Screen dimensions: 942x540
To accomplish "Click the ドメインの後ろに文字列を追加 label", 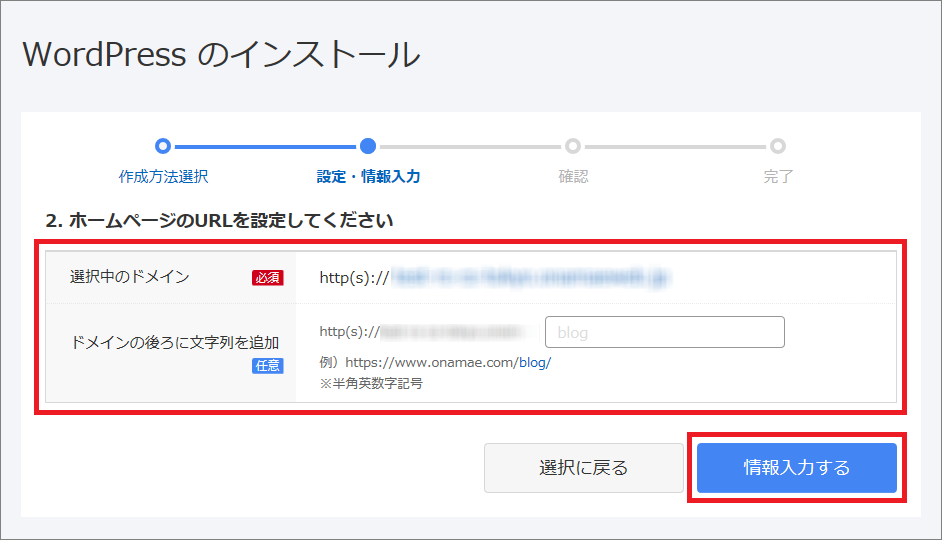I will (175, 342).
